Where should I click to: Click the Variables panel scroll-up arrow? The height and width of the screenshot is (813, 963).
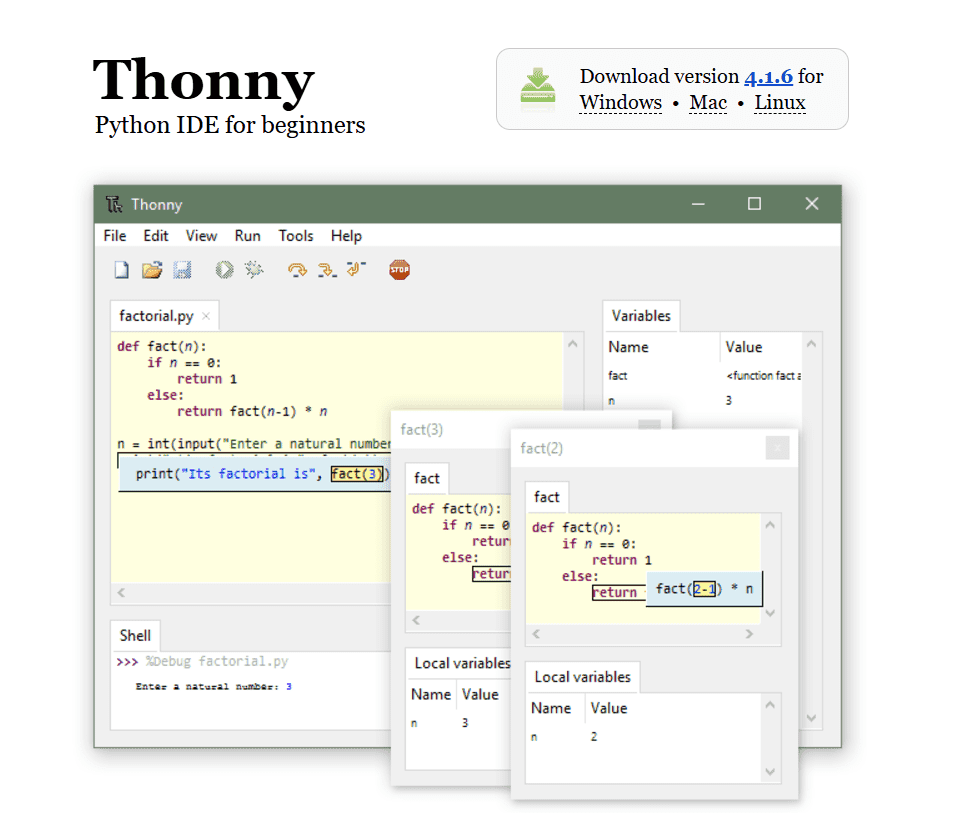(811, 344)
